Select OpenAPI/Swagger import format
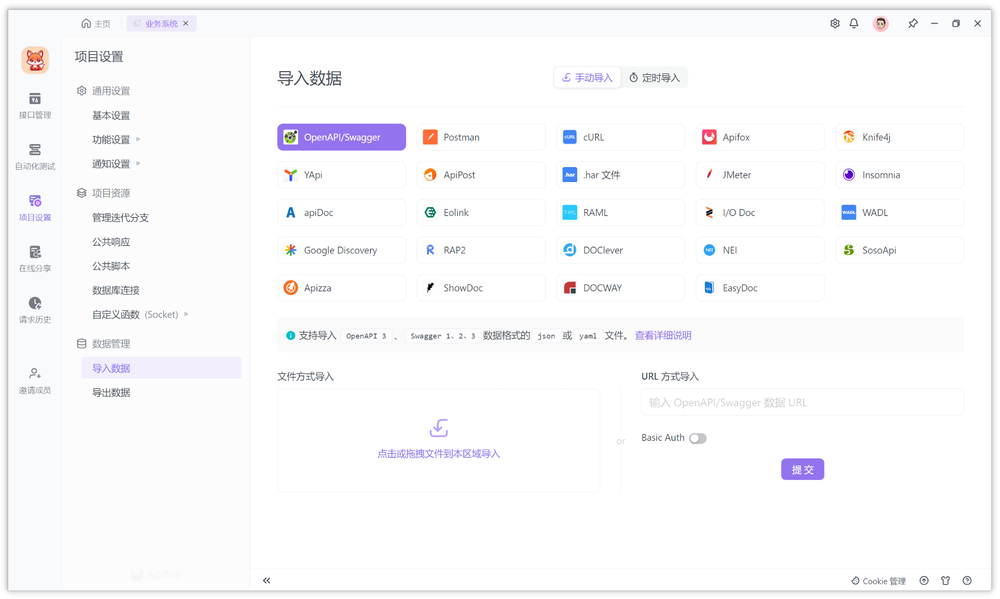Image resolution: width=1000 pixels, height=599 pixels. point(341,137)
